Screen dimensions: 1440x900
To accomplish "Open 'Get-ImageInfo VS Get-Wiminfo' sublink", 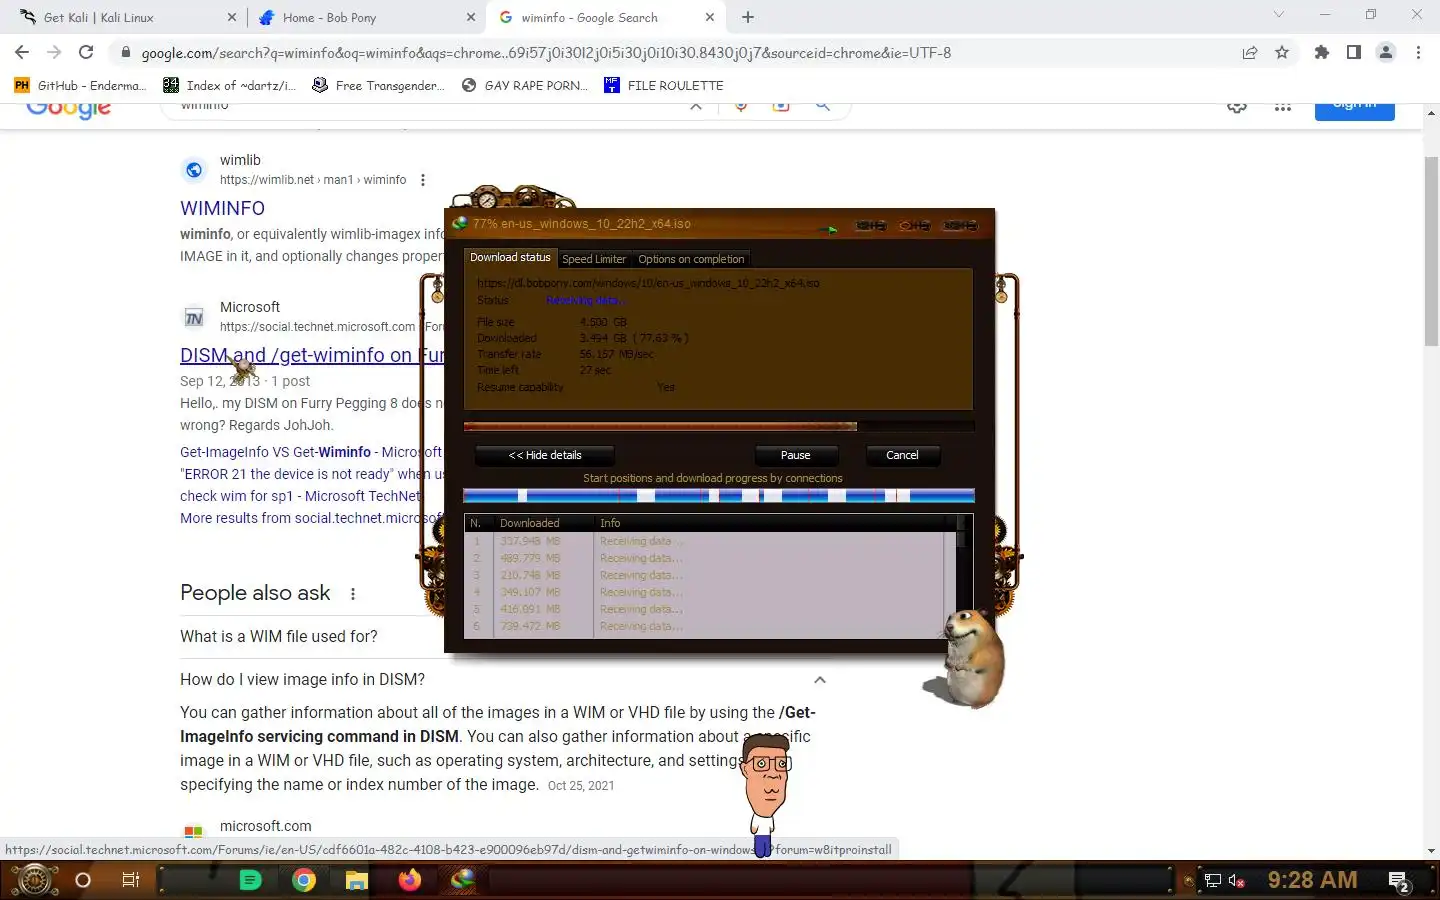I will click(x=311, y=452).
